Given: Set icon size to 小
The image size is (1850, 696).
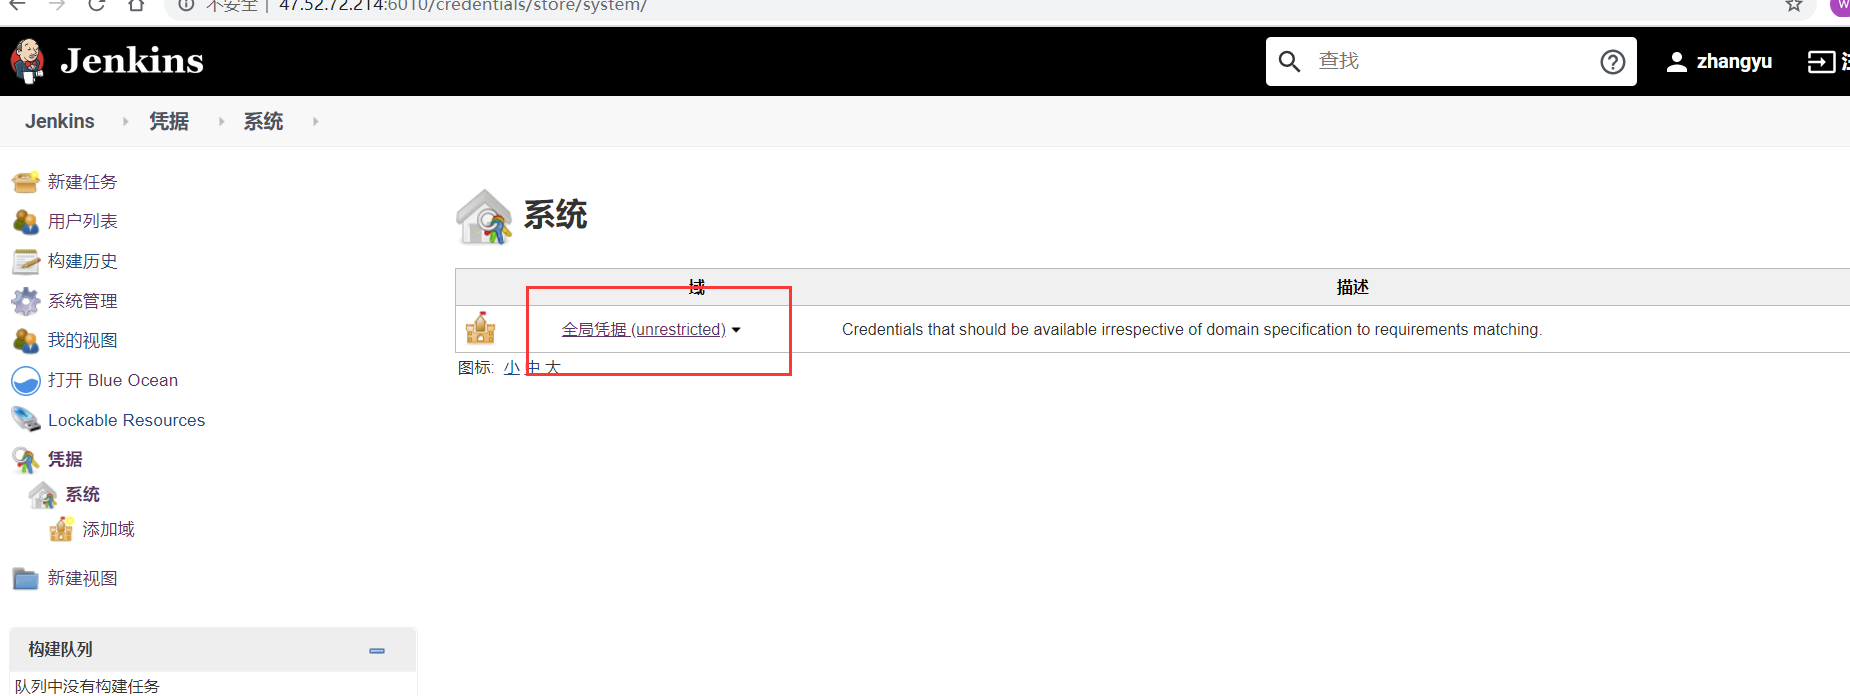Looking at the screenshot, I should pyautogui.click(x=512, y=367).
